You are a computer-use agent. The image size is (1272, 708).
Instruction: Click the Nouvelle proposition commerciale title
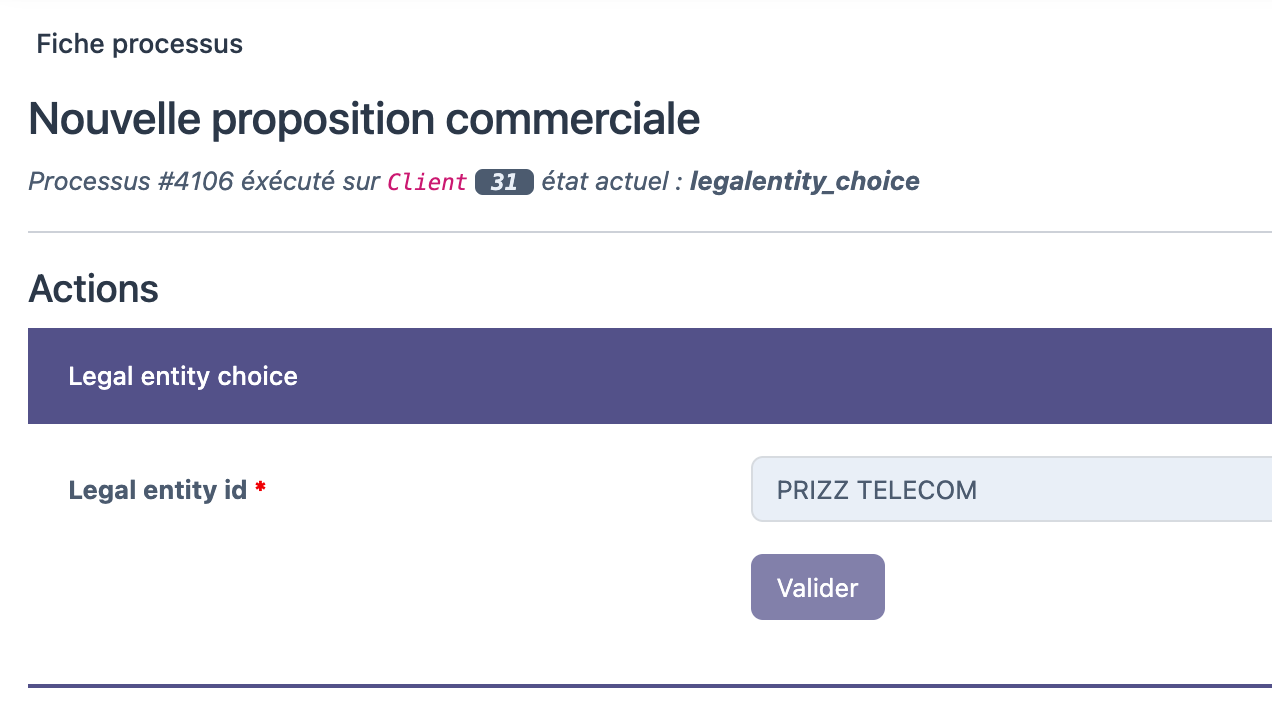[364, 119]
